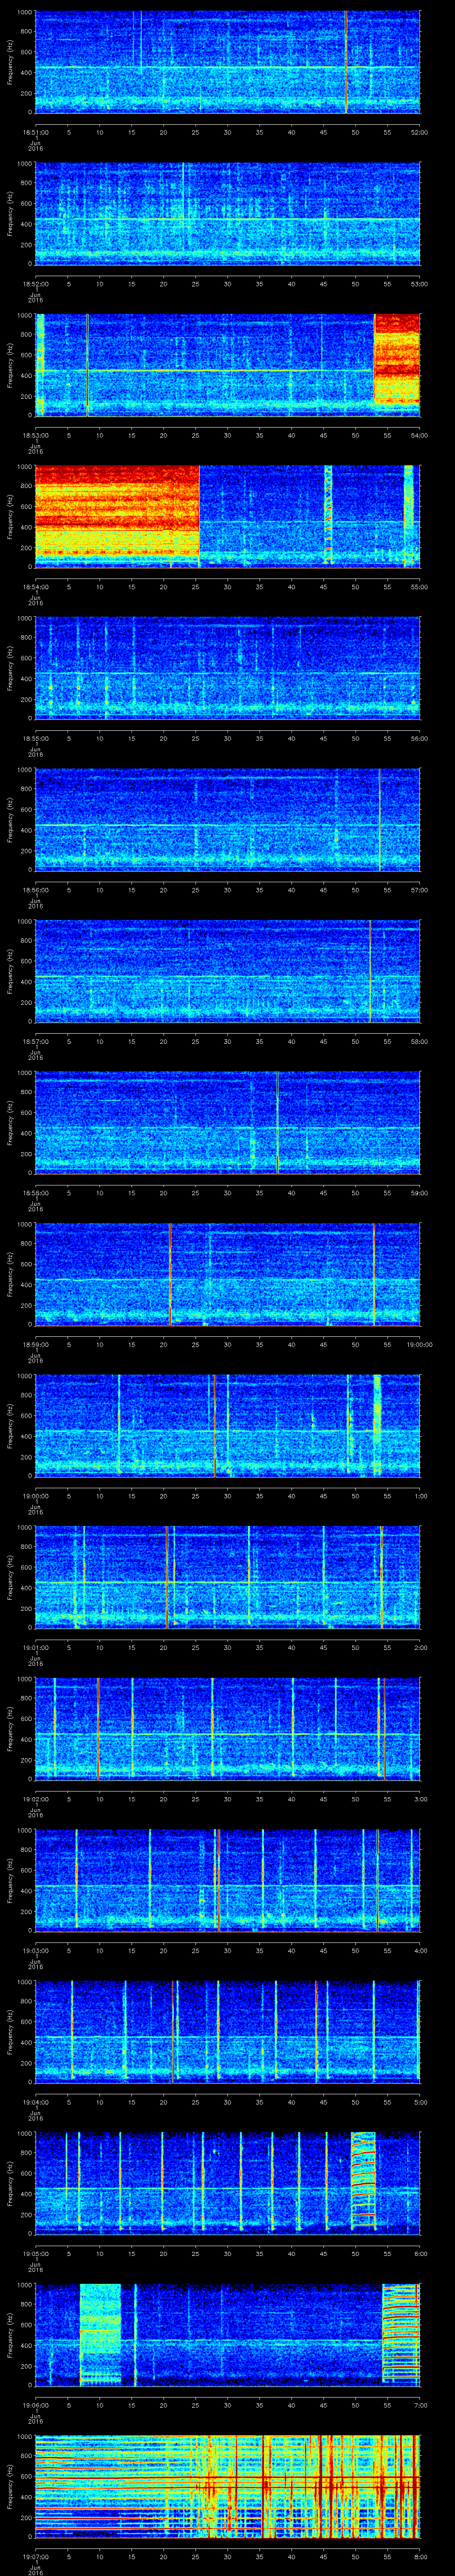This screenshot has height=2576, width=455.
Task: Click the spectrogram panel starting at 18:52:00
Action: (227, 213)
